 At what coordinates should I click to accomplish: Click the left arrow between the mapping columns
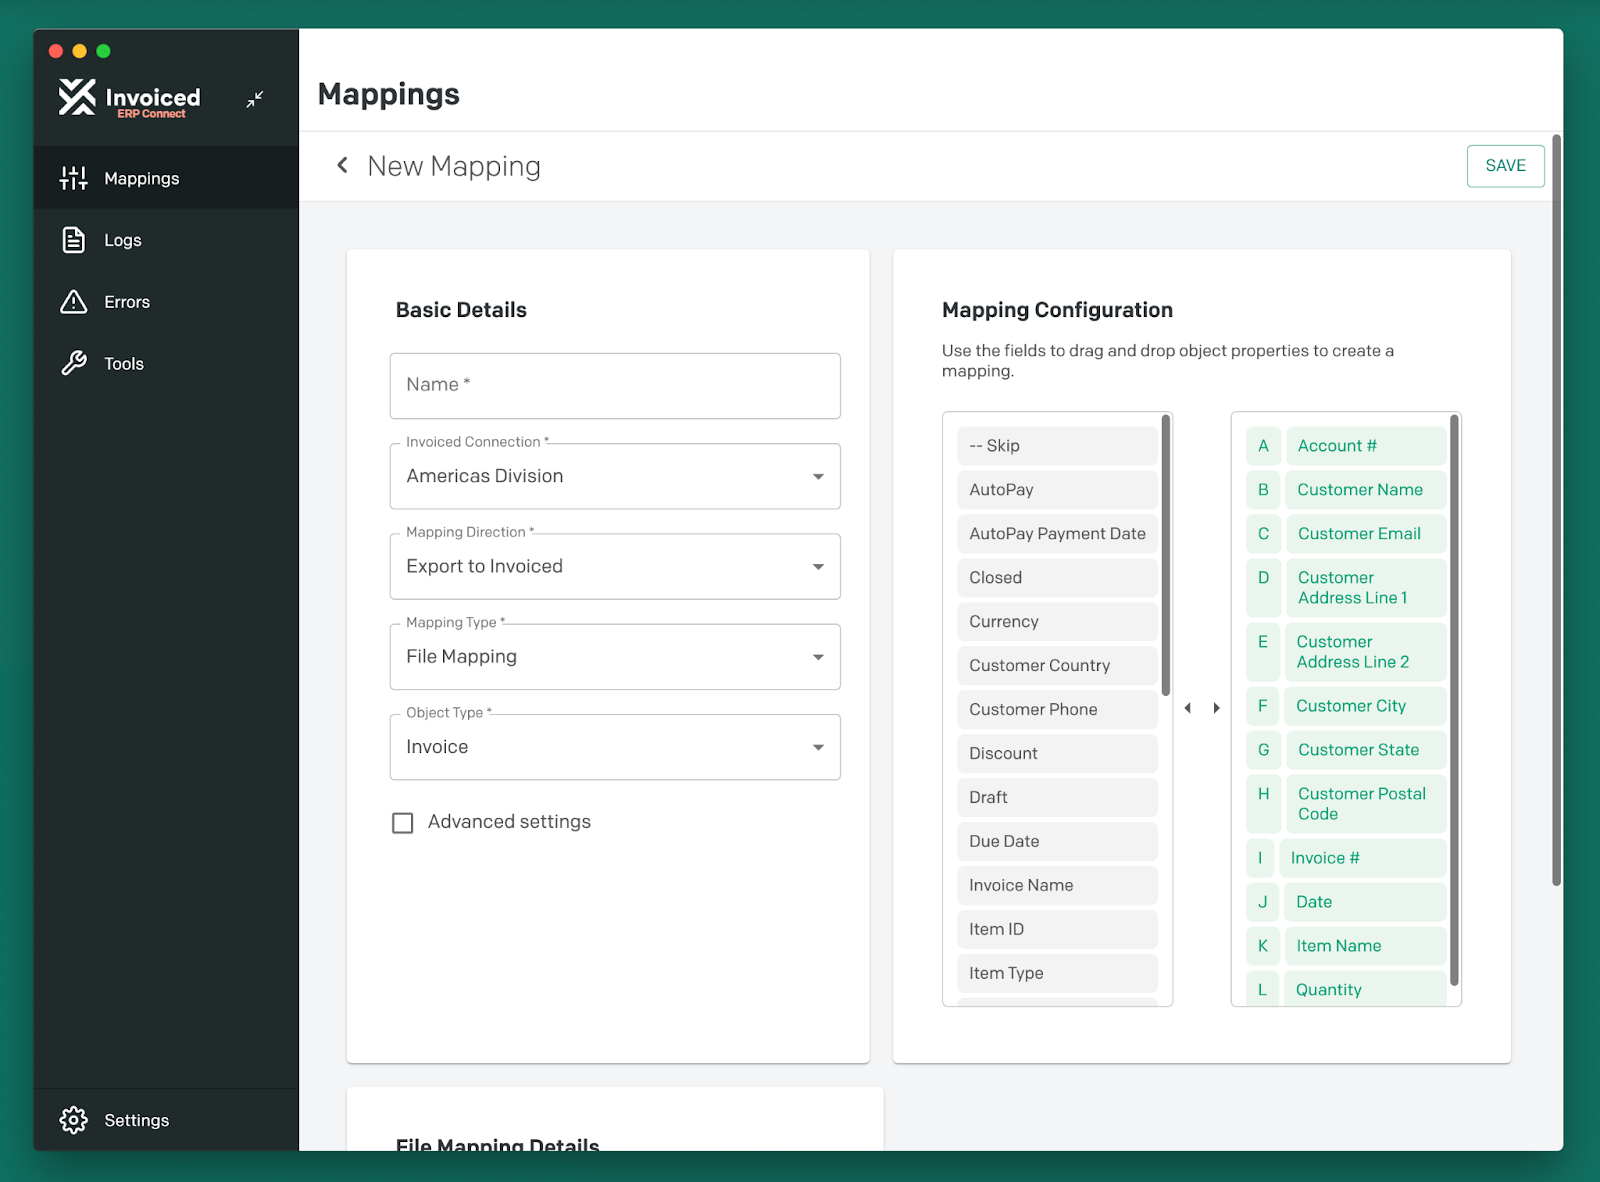pyautogui.click(x=1187, y=707)
